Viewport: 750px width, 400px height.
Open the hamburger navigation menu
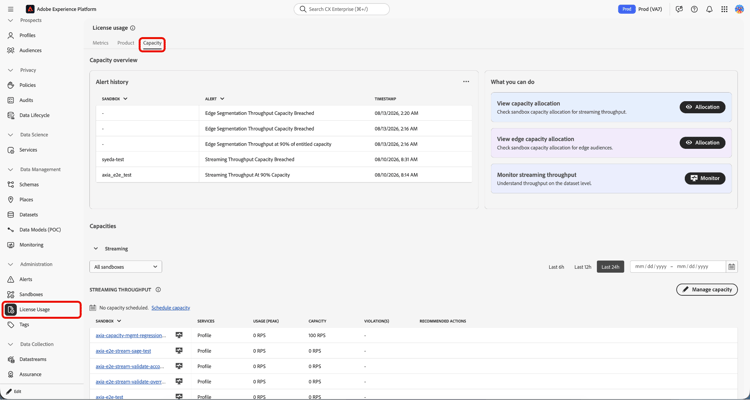11,9
